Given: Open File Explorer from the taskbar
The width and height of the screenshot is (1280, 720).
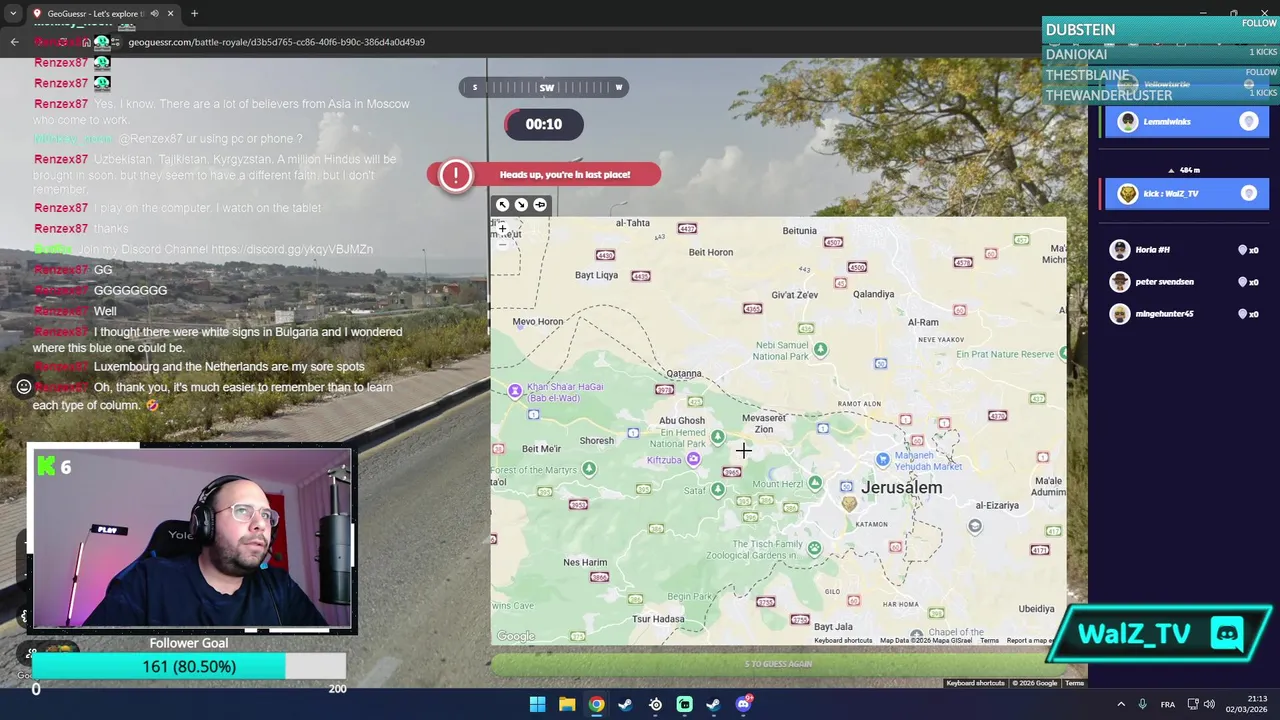Looking at the screenshot, I should pos(567,704).
